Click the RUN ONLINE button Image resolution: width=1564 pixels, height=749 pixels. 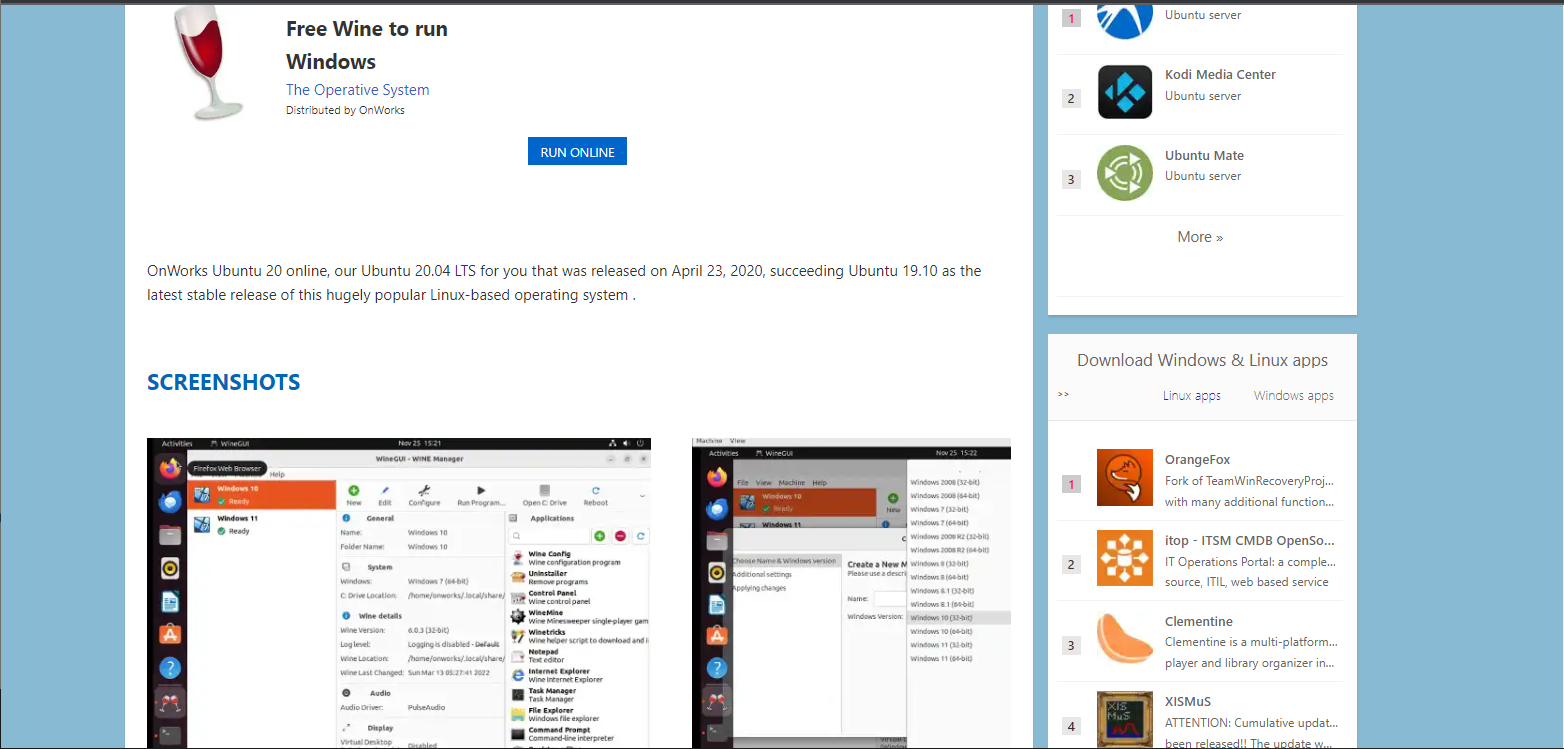(577, 152)
